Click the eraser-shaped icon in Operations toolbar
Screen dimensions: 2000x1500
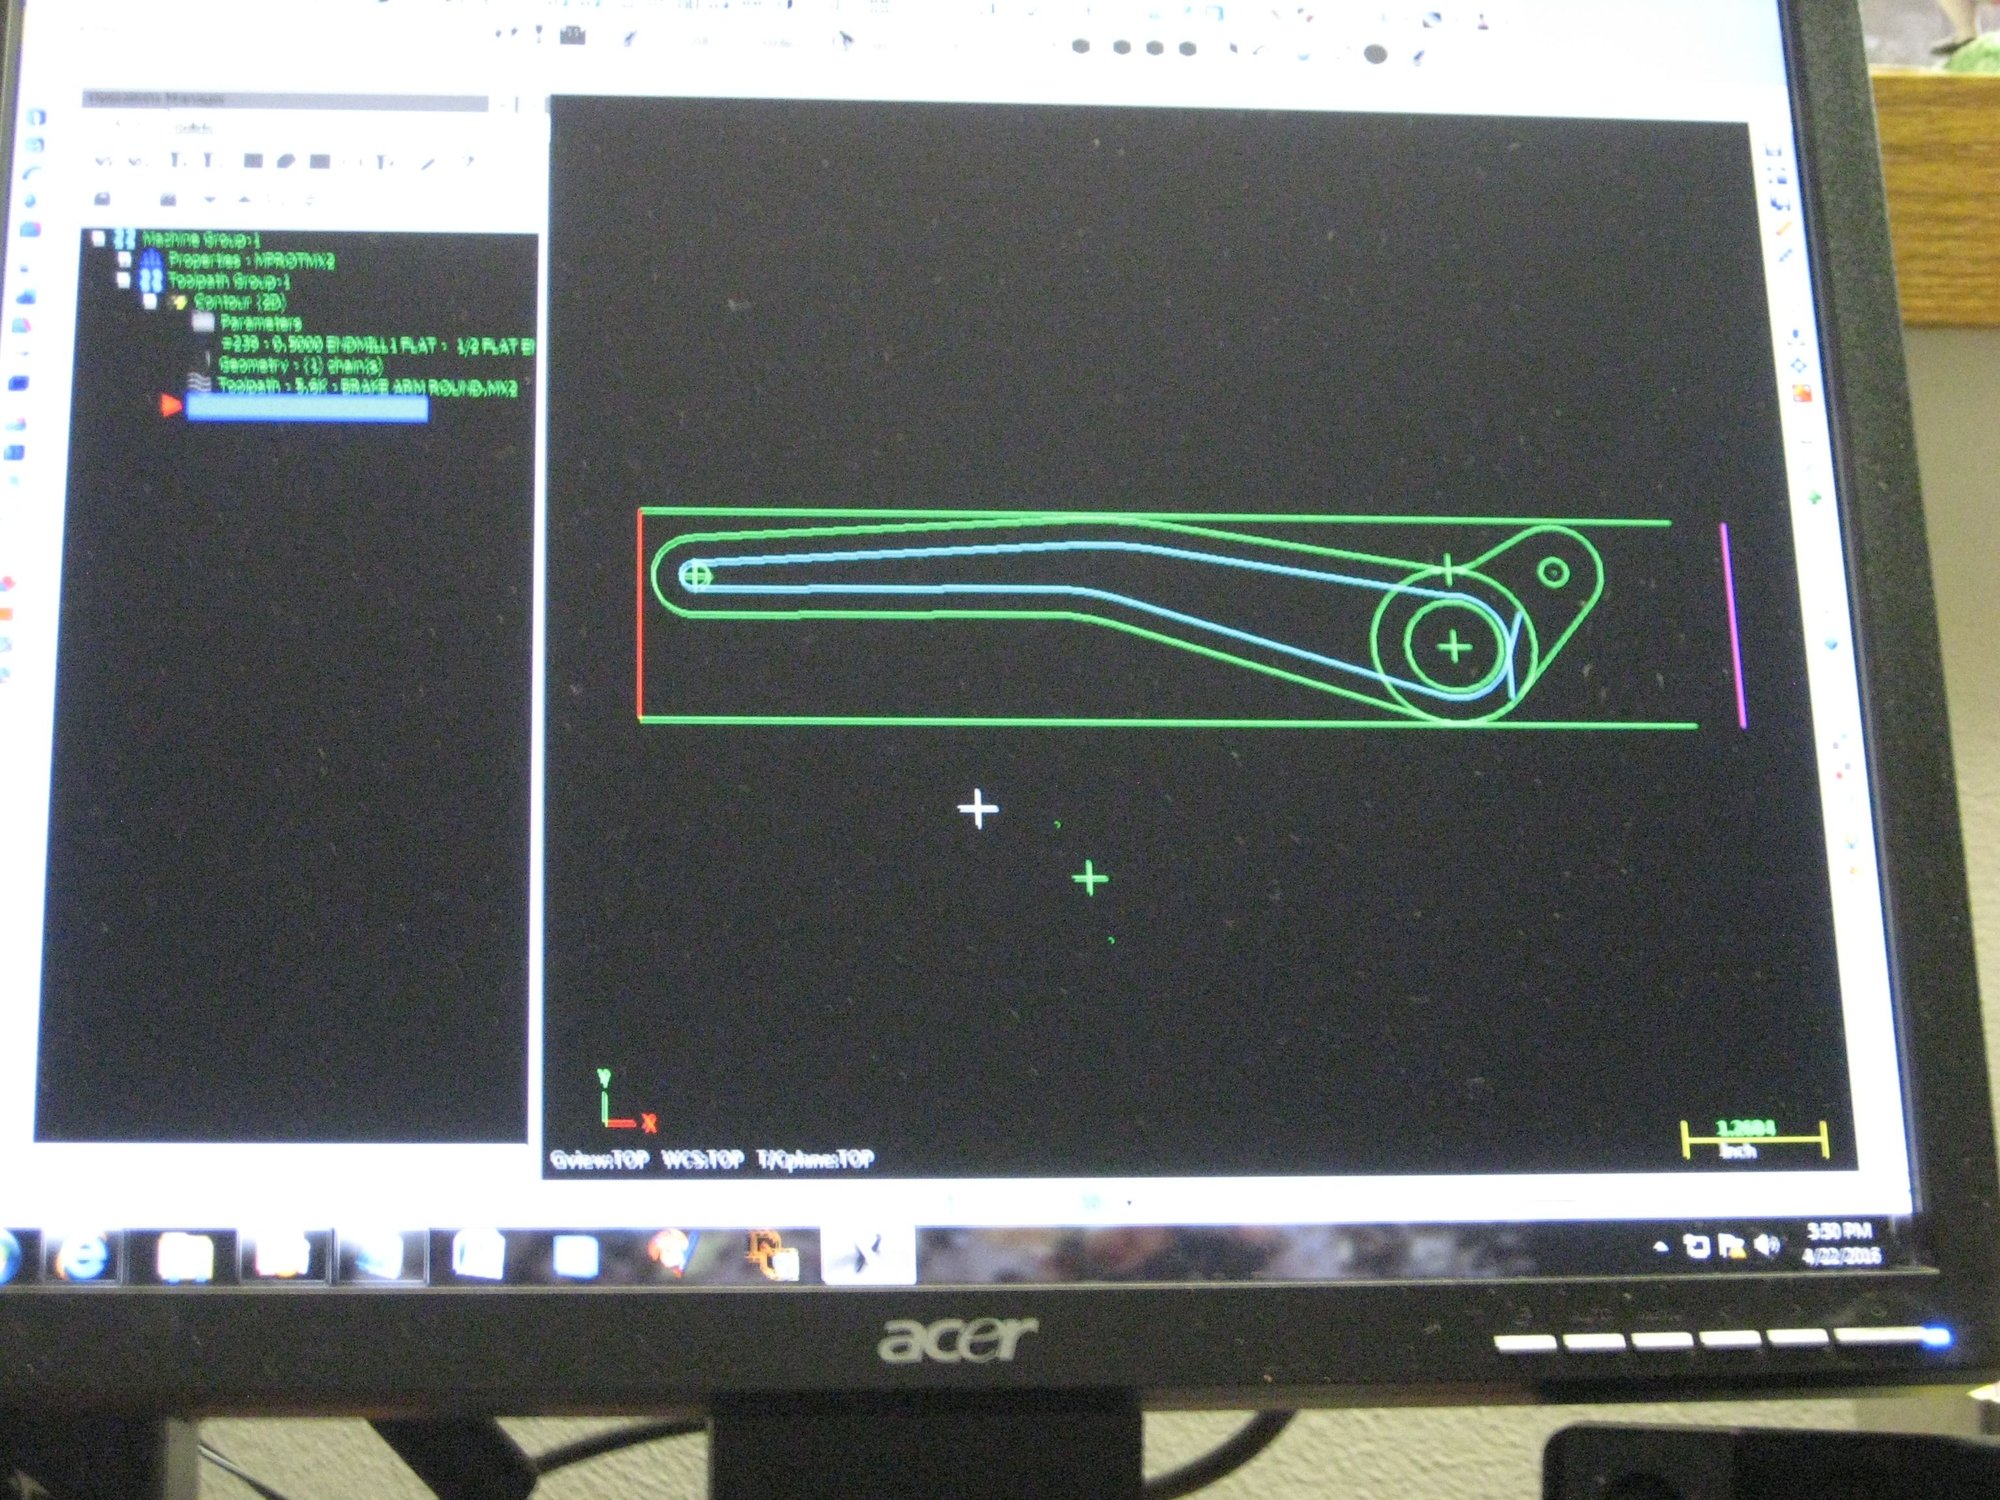click(x=286, y=161)
